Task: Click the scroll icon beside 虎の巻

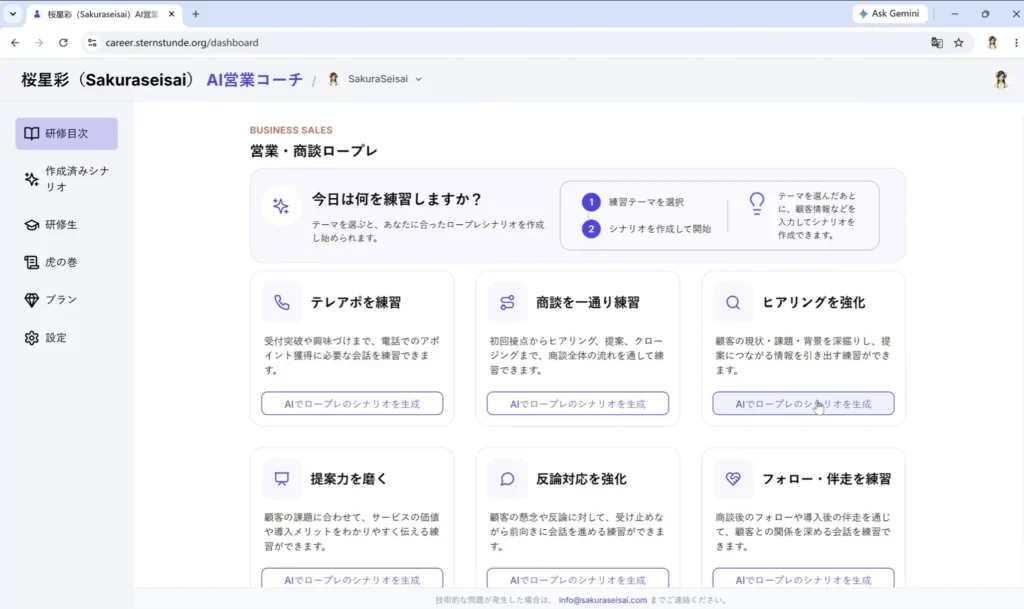Action: pyautogui.click(x=31, y=262)
